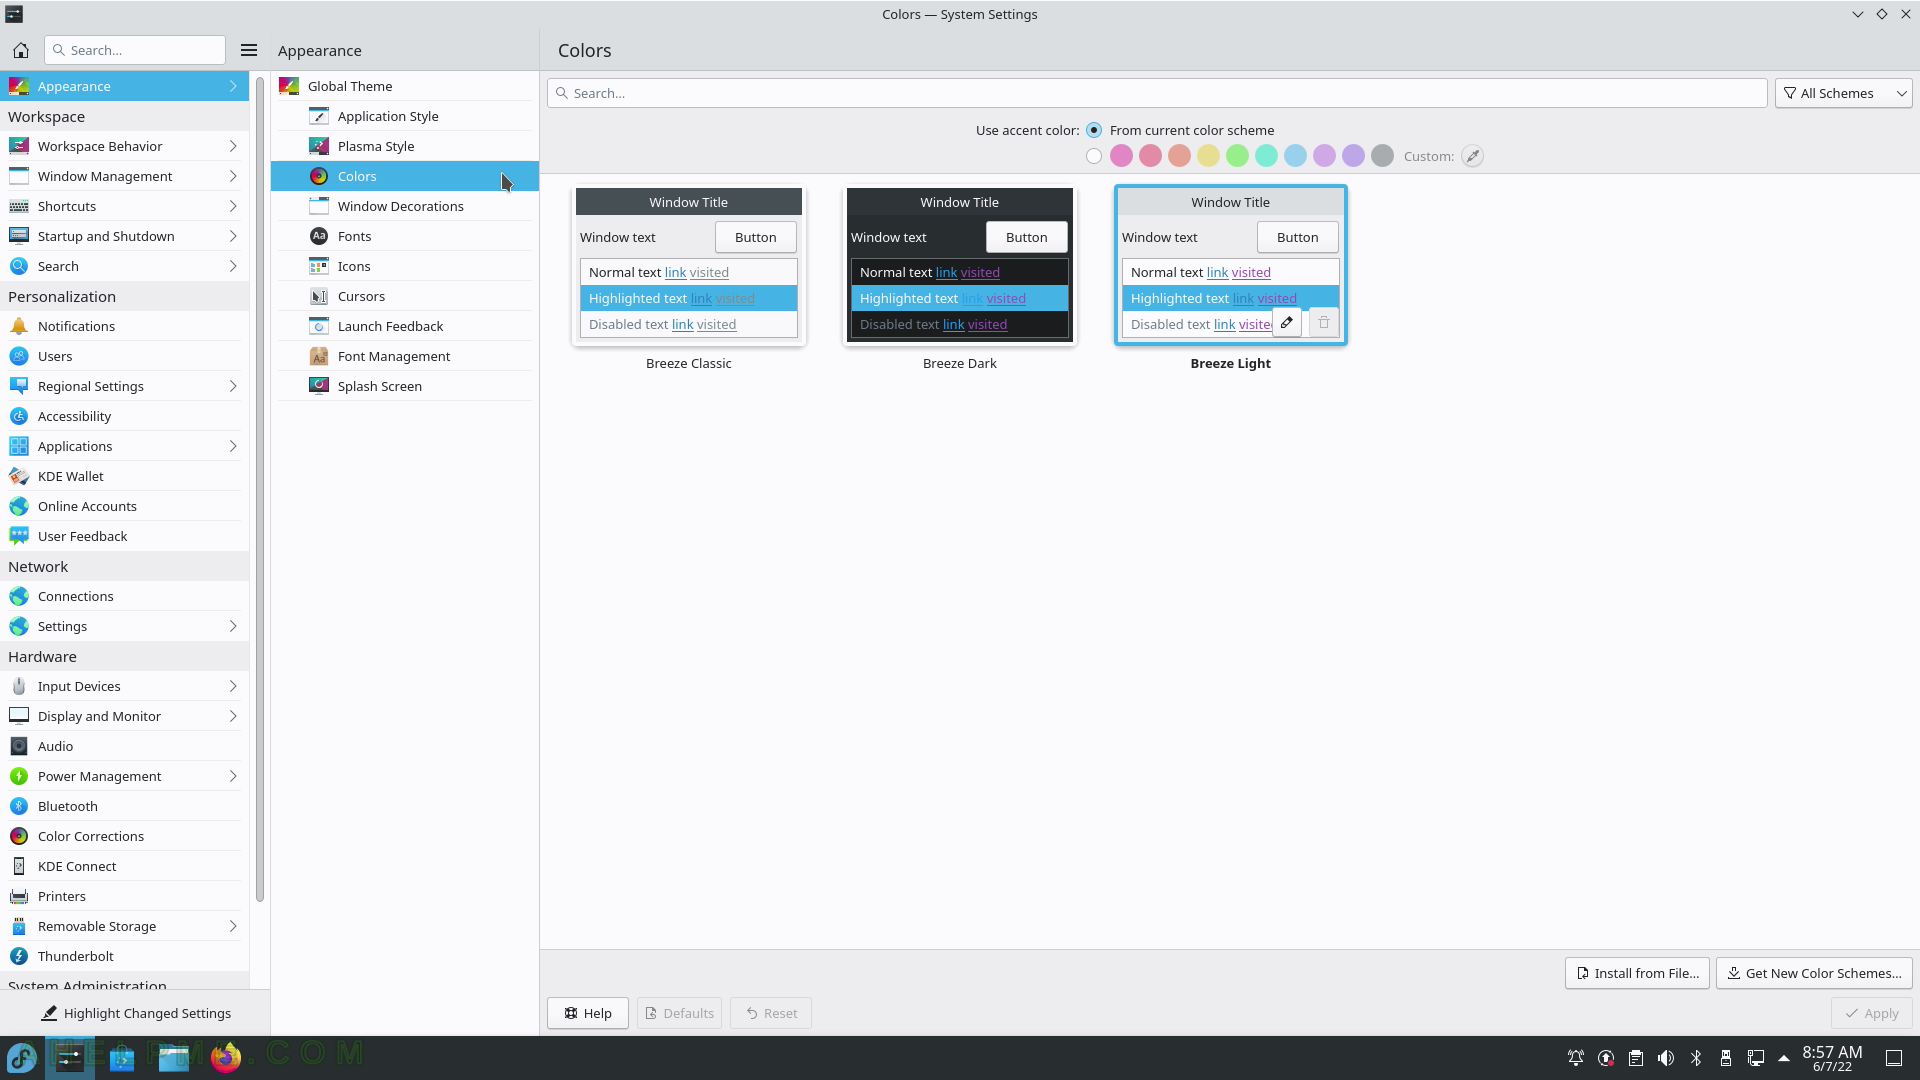Click the trash icon on Breeze Light scheme
1920x1080 pixels.
pos(1324,322)
